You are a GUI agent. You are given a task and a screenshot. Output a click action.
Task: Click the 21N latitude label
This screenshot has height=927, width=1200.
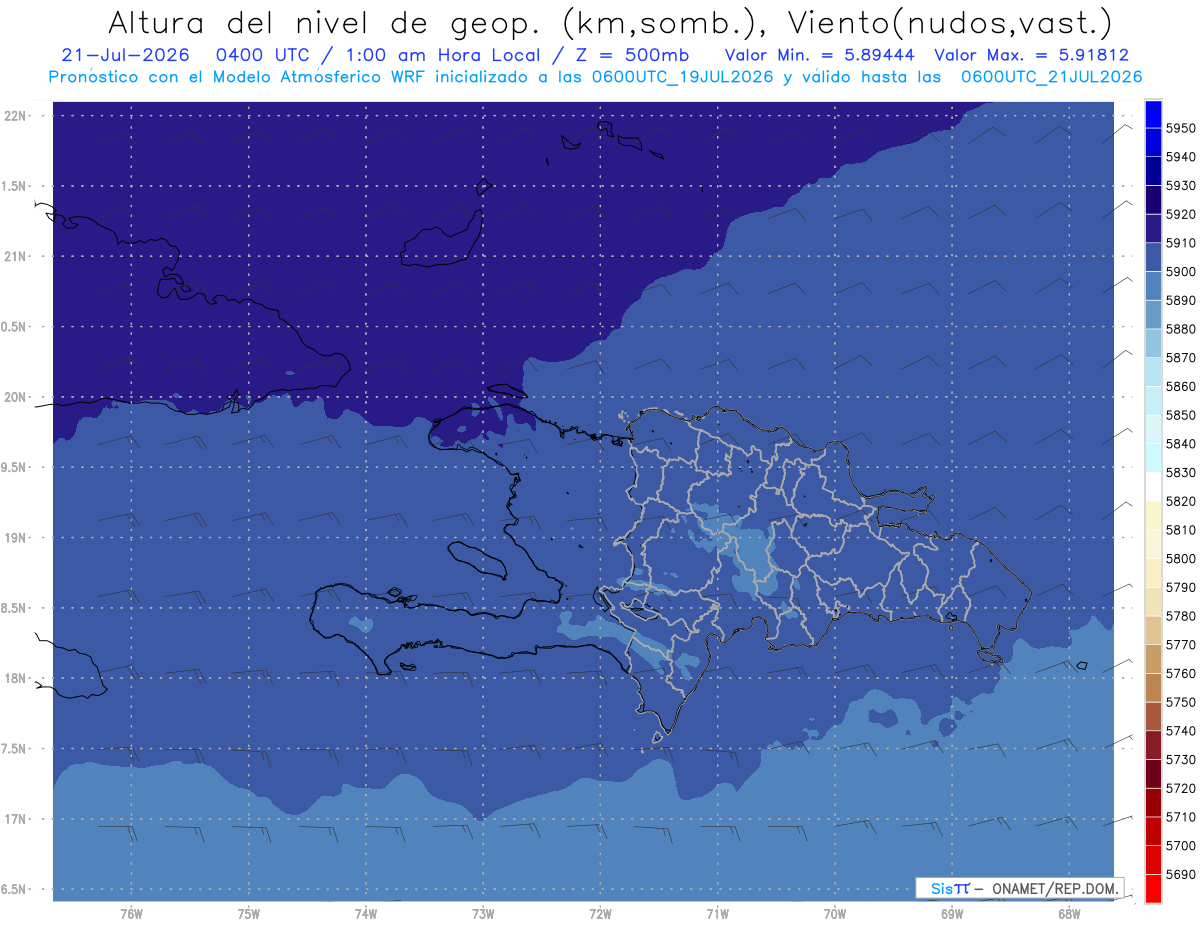coord(16,256)
